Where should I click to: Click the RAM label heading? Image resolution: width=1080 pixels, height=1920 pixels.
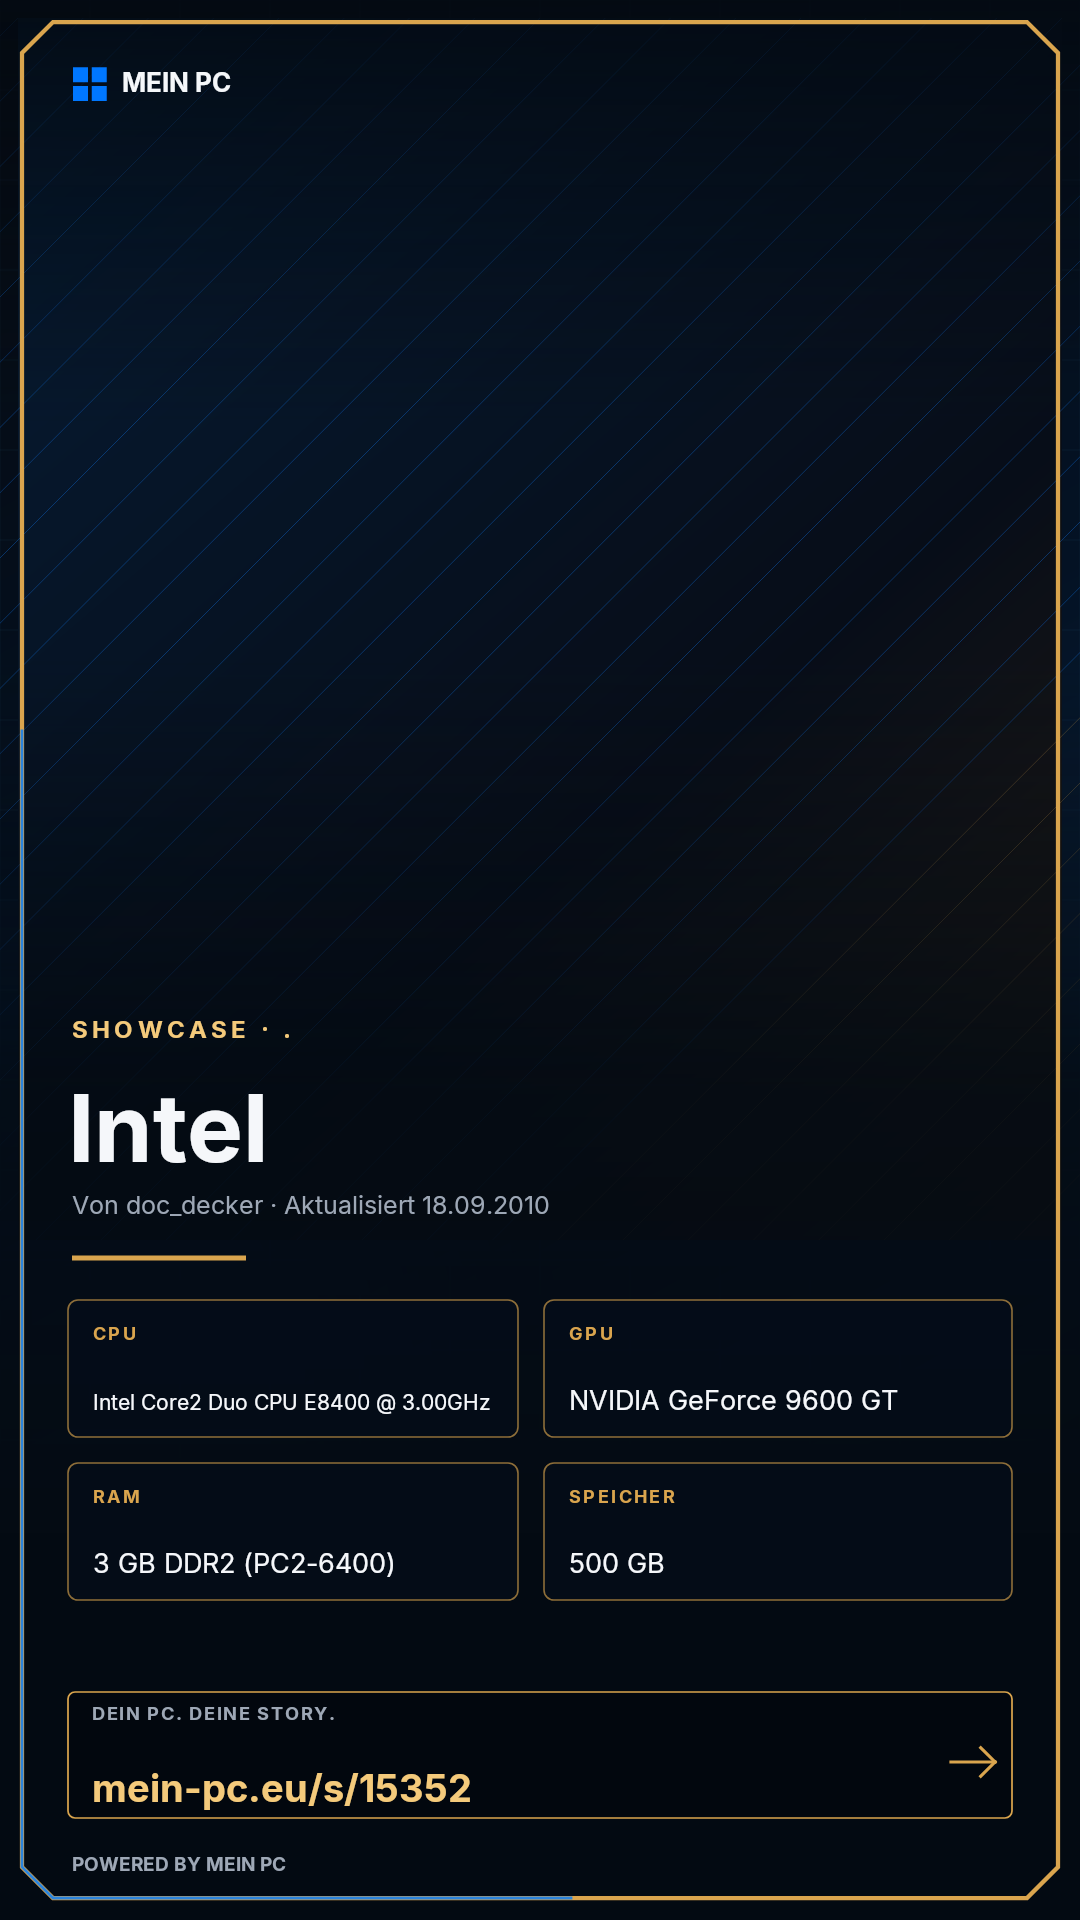(117, 1497)
